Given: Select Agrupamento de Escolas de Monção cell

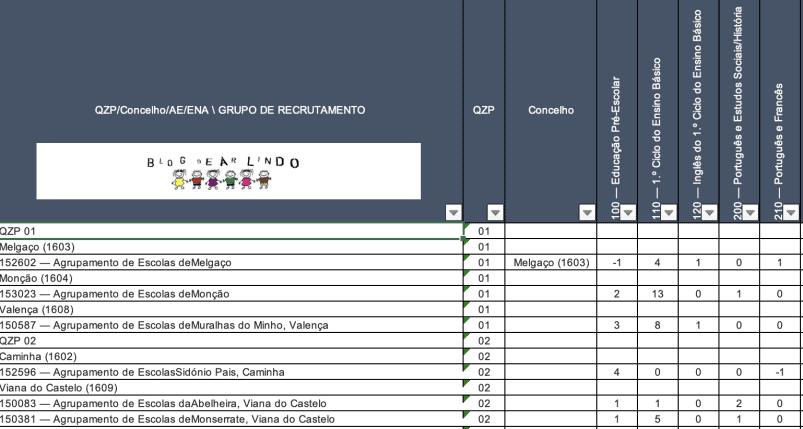Looking at the screenshot, I should click(230, 293).
